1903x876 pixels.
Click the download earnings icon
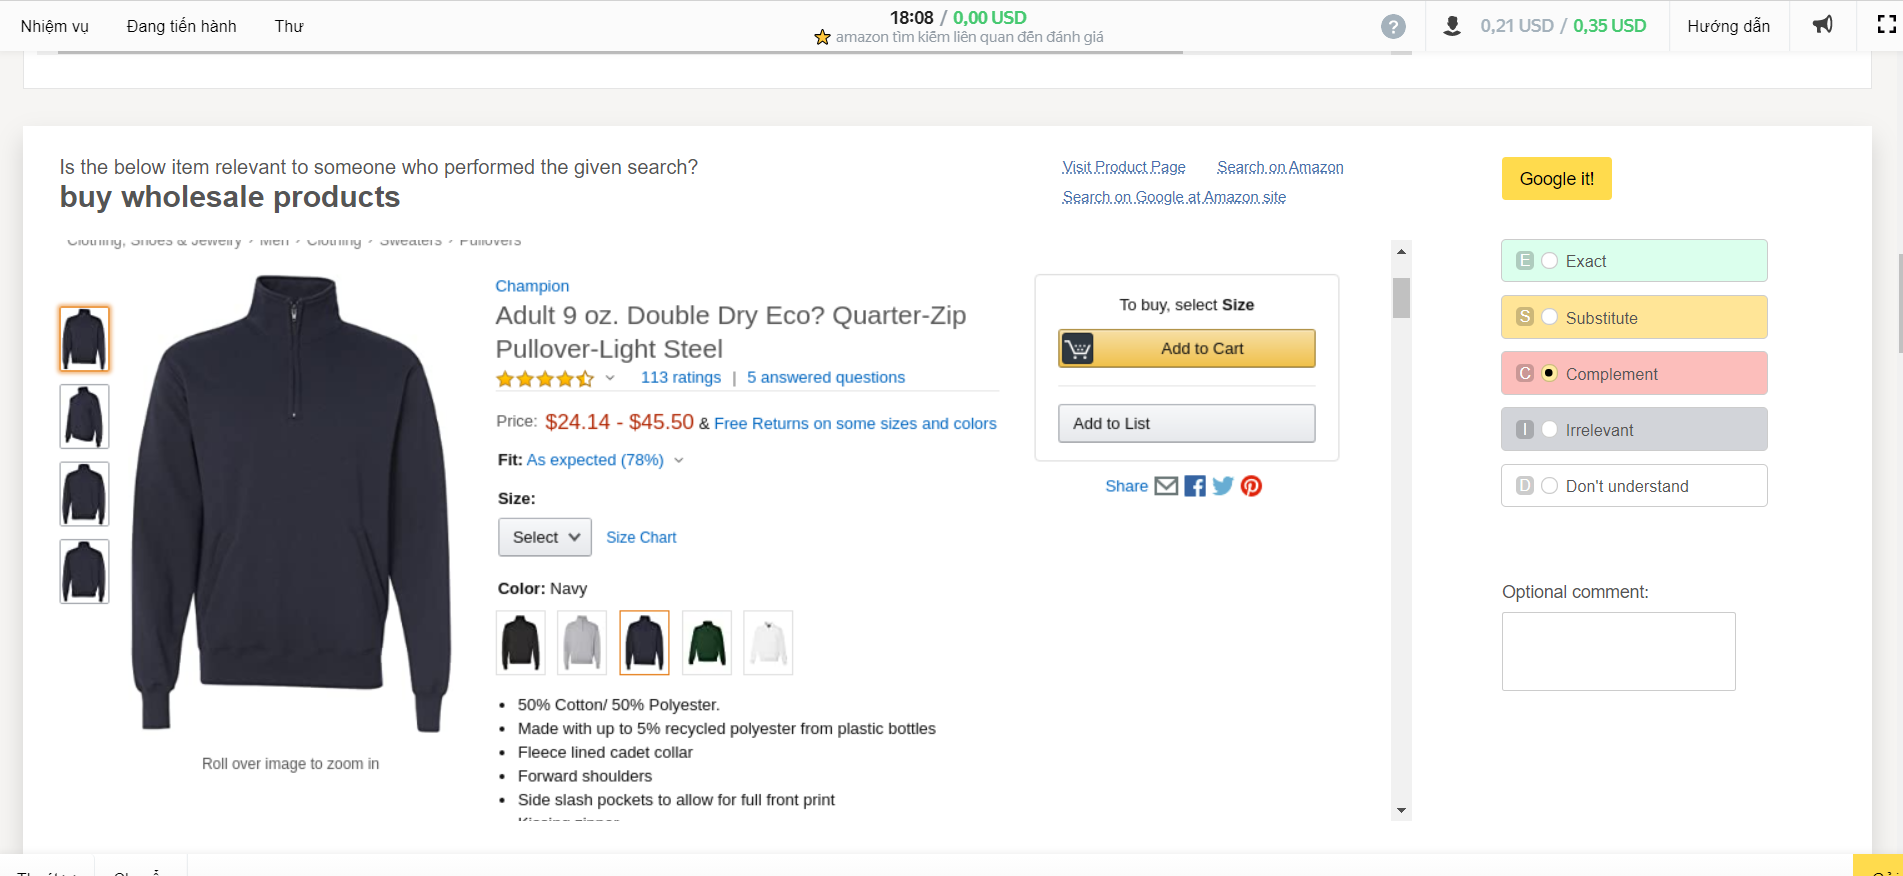(1452, 26)
